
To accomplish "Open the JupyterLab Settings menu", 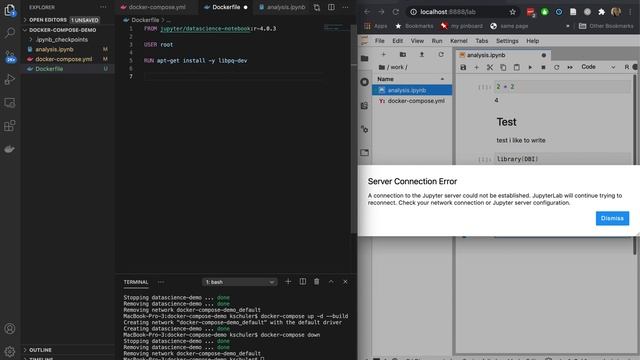I will pos(507,41).
